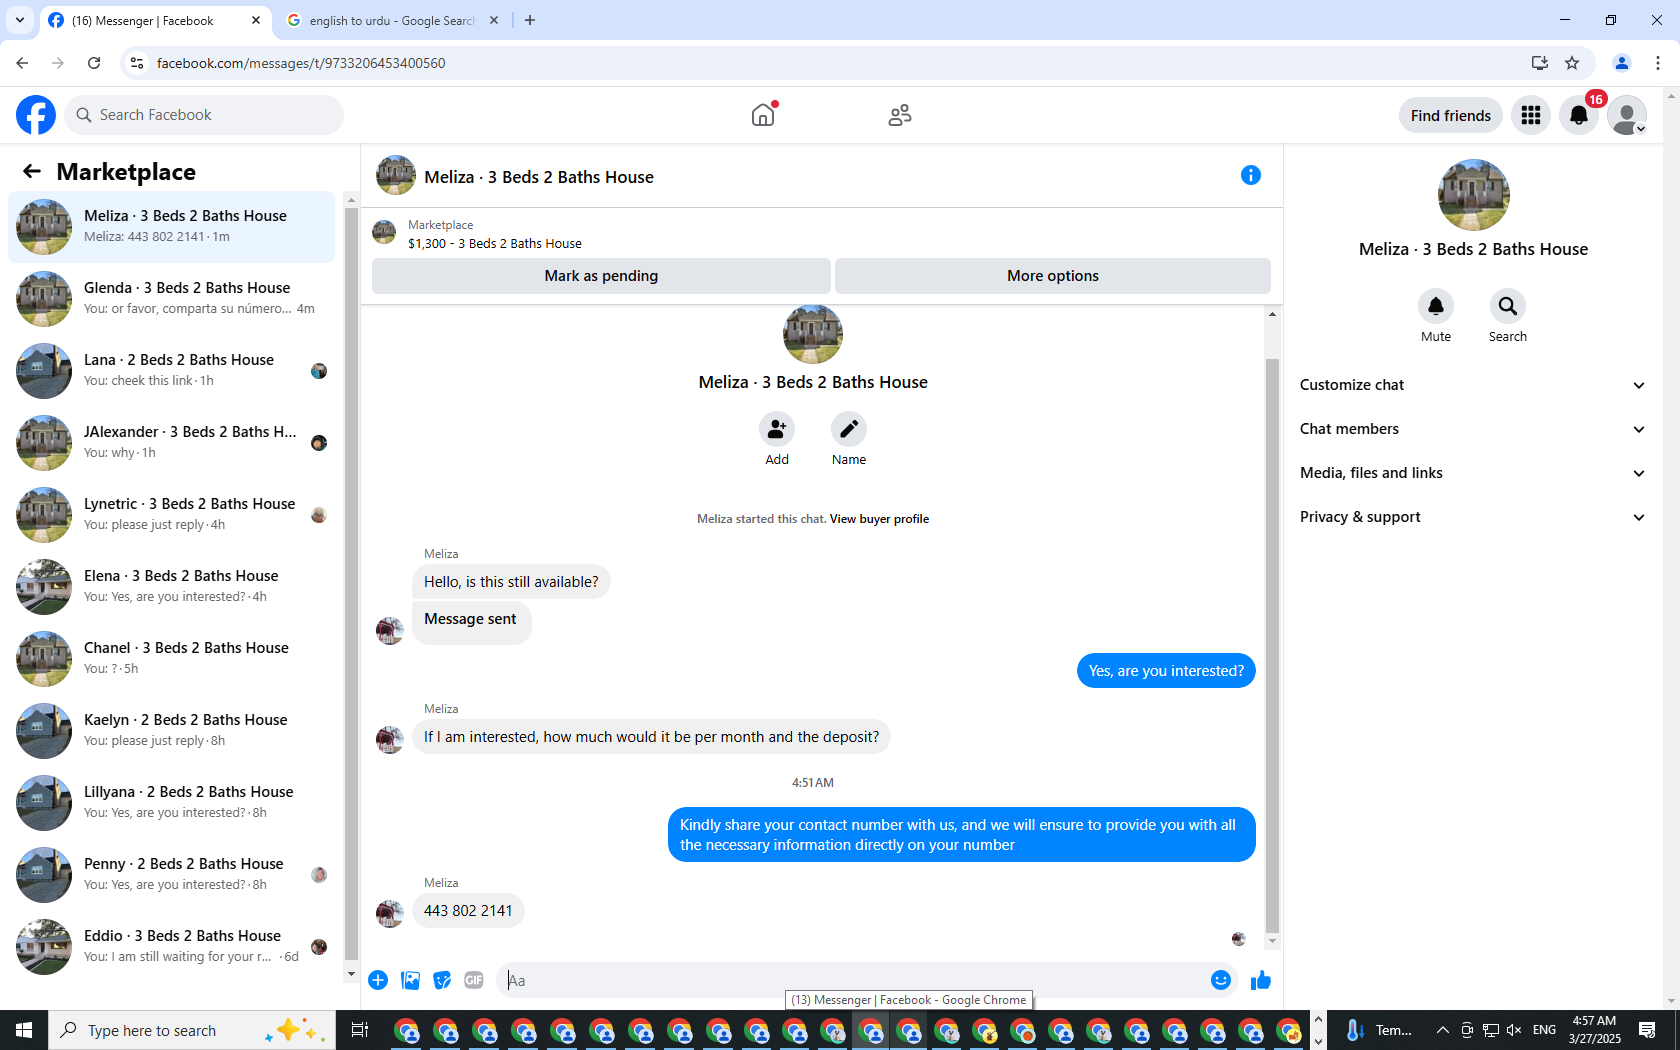1680x1050 pixels.
Task: Click the Install app icon in address bar
Action: (x=1540, y=63)
